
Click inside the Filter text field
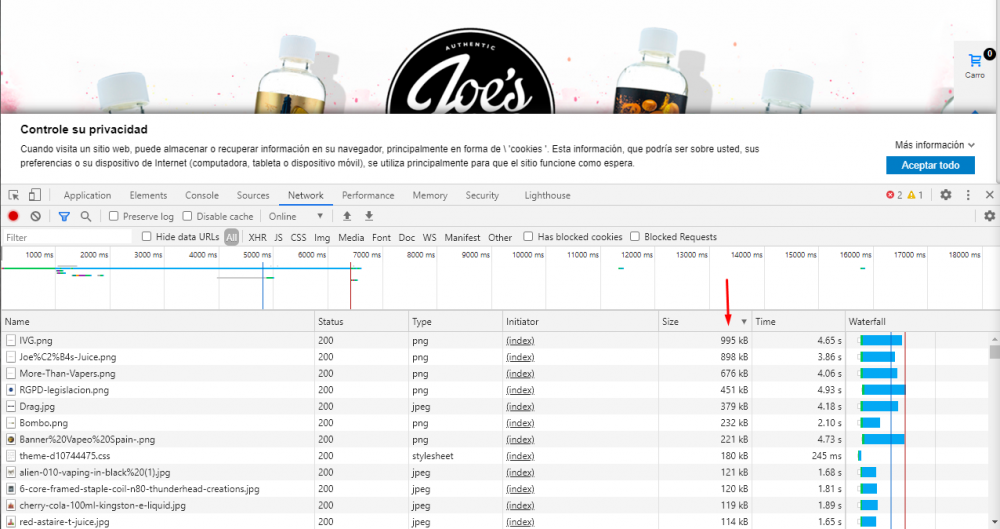click(x=66, y=237)
